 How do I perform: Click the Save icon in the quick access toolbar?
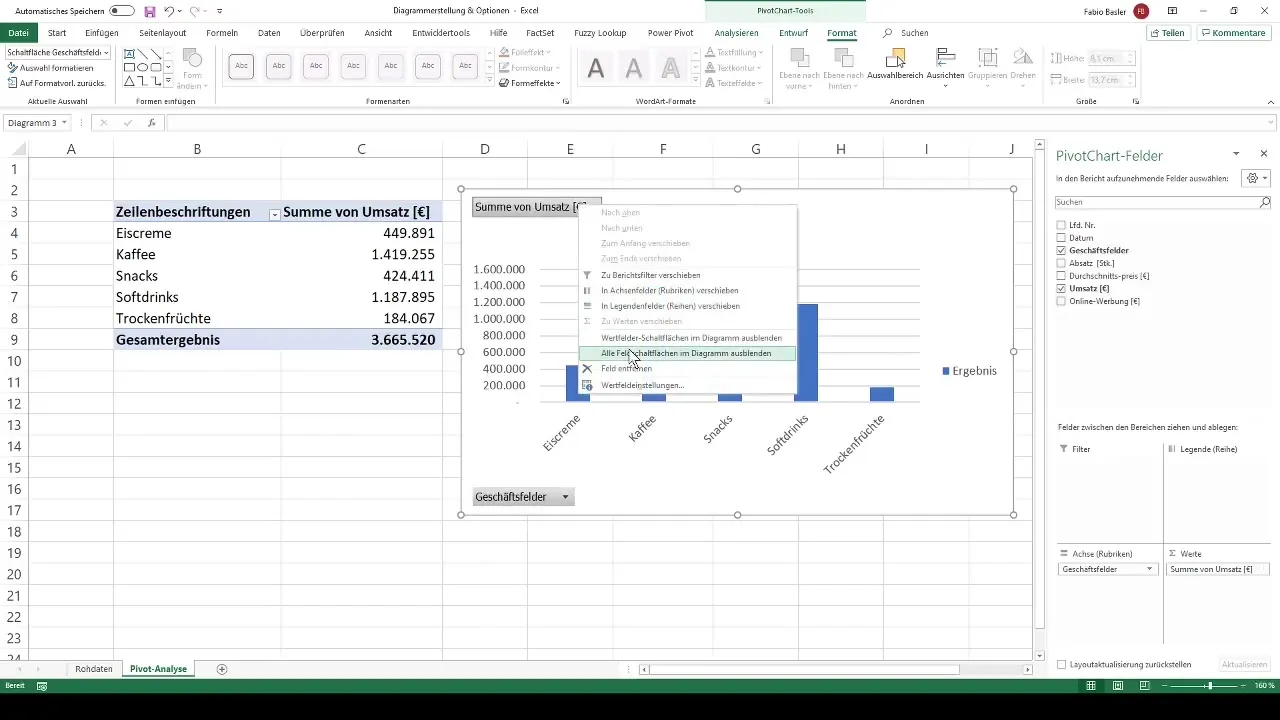pyautogui.click(x=149, y=11)
